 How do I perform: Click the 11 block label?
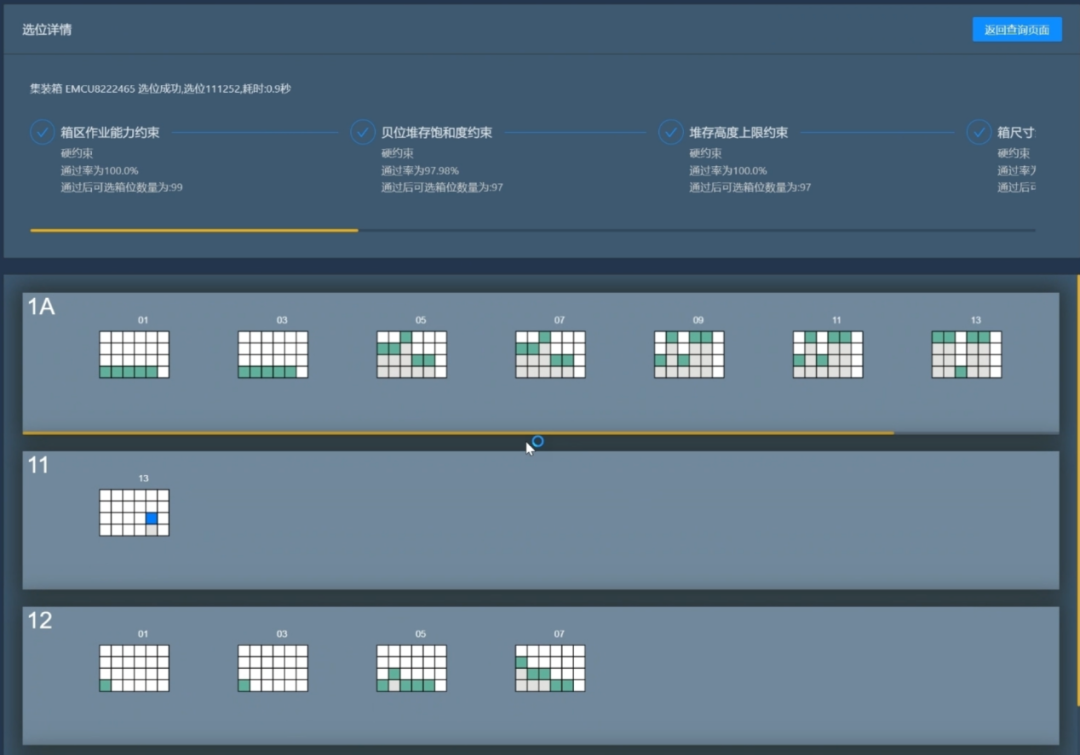click(39, 465)
